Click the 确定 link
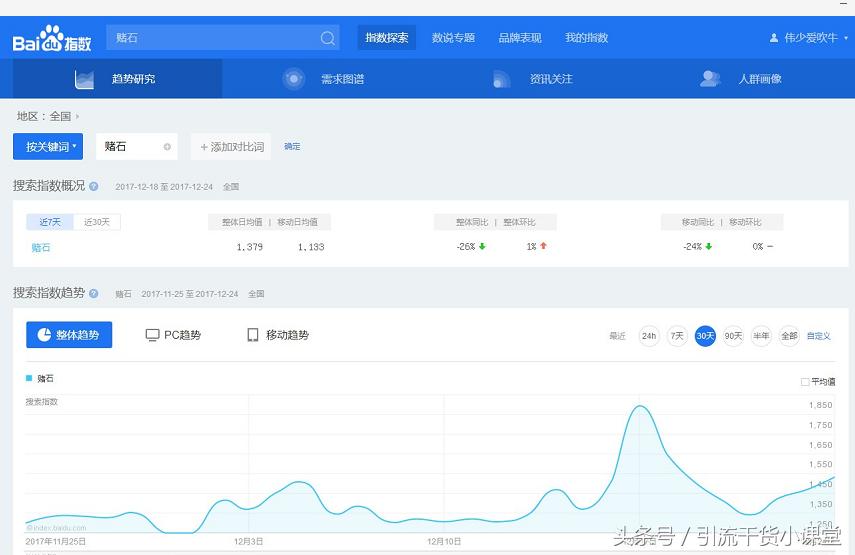This screenshot has height=555, width=855. pyautogui.click(x=292, y=146)
